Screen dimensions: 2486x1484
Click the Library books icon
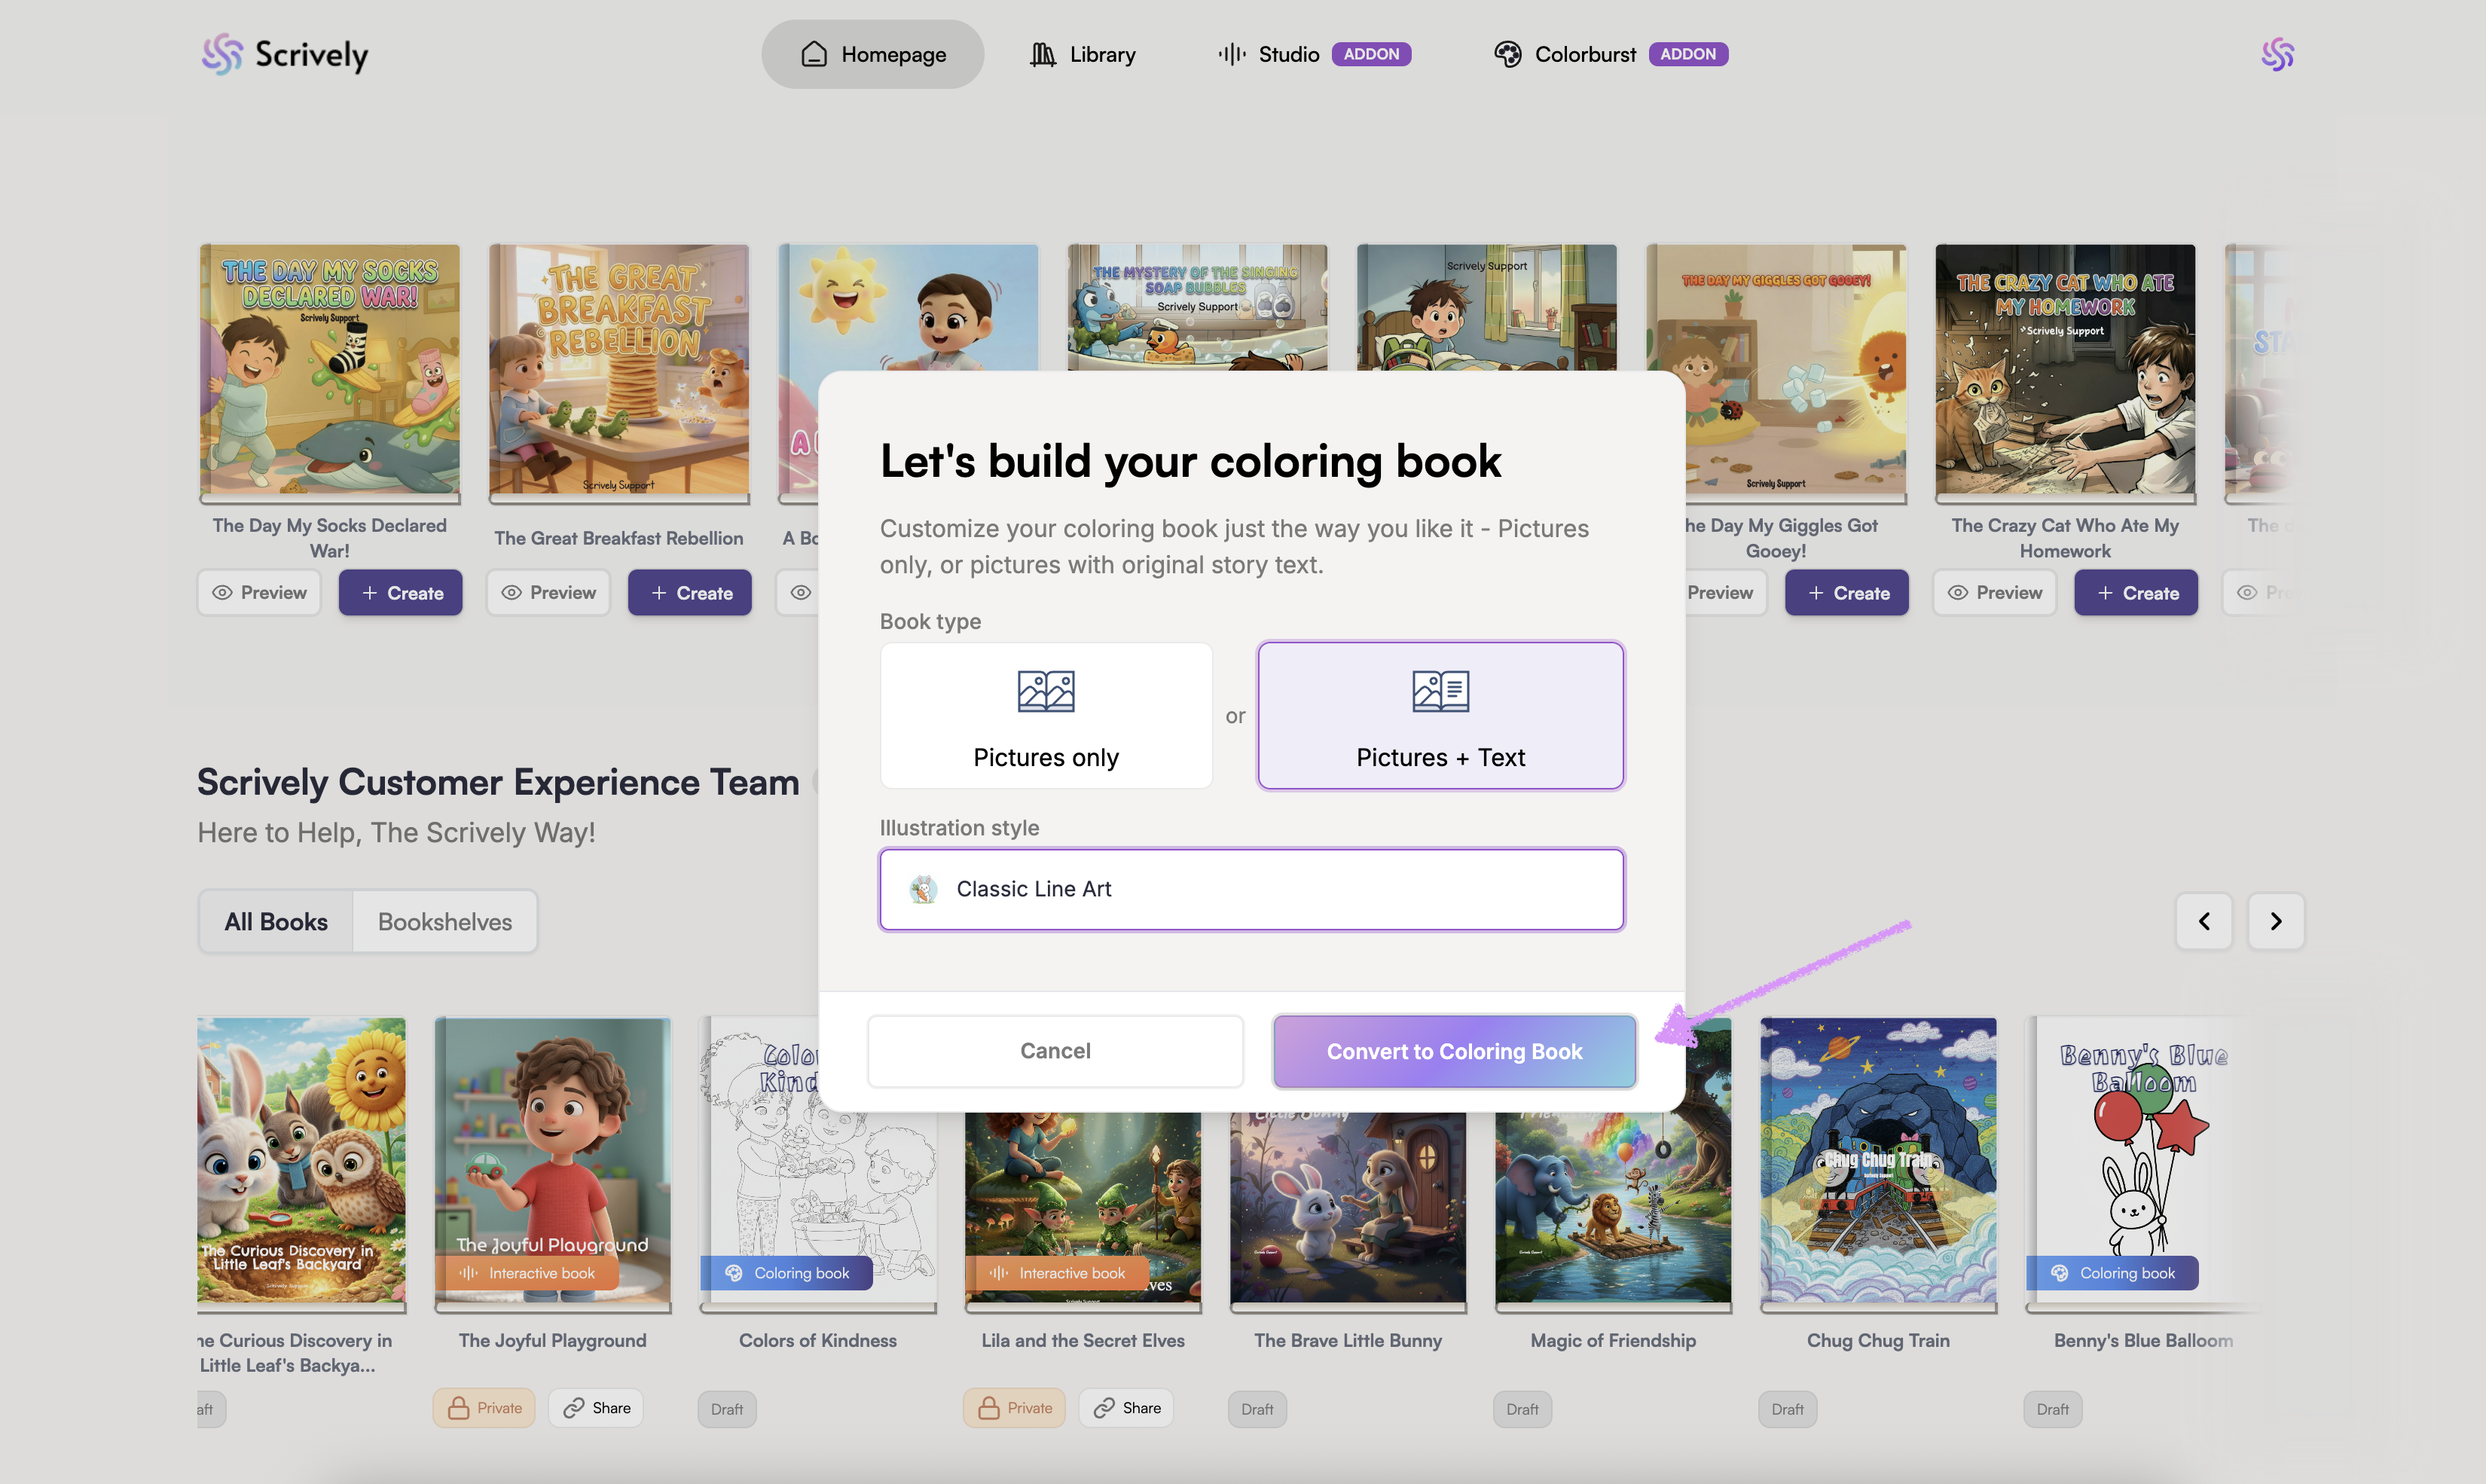pyautogui.click(x=1042, y=54)
